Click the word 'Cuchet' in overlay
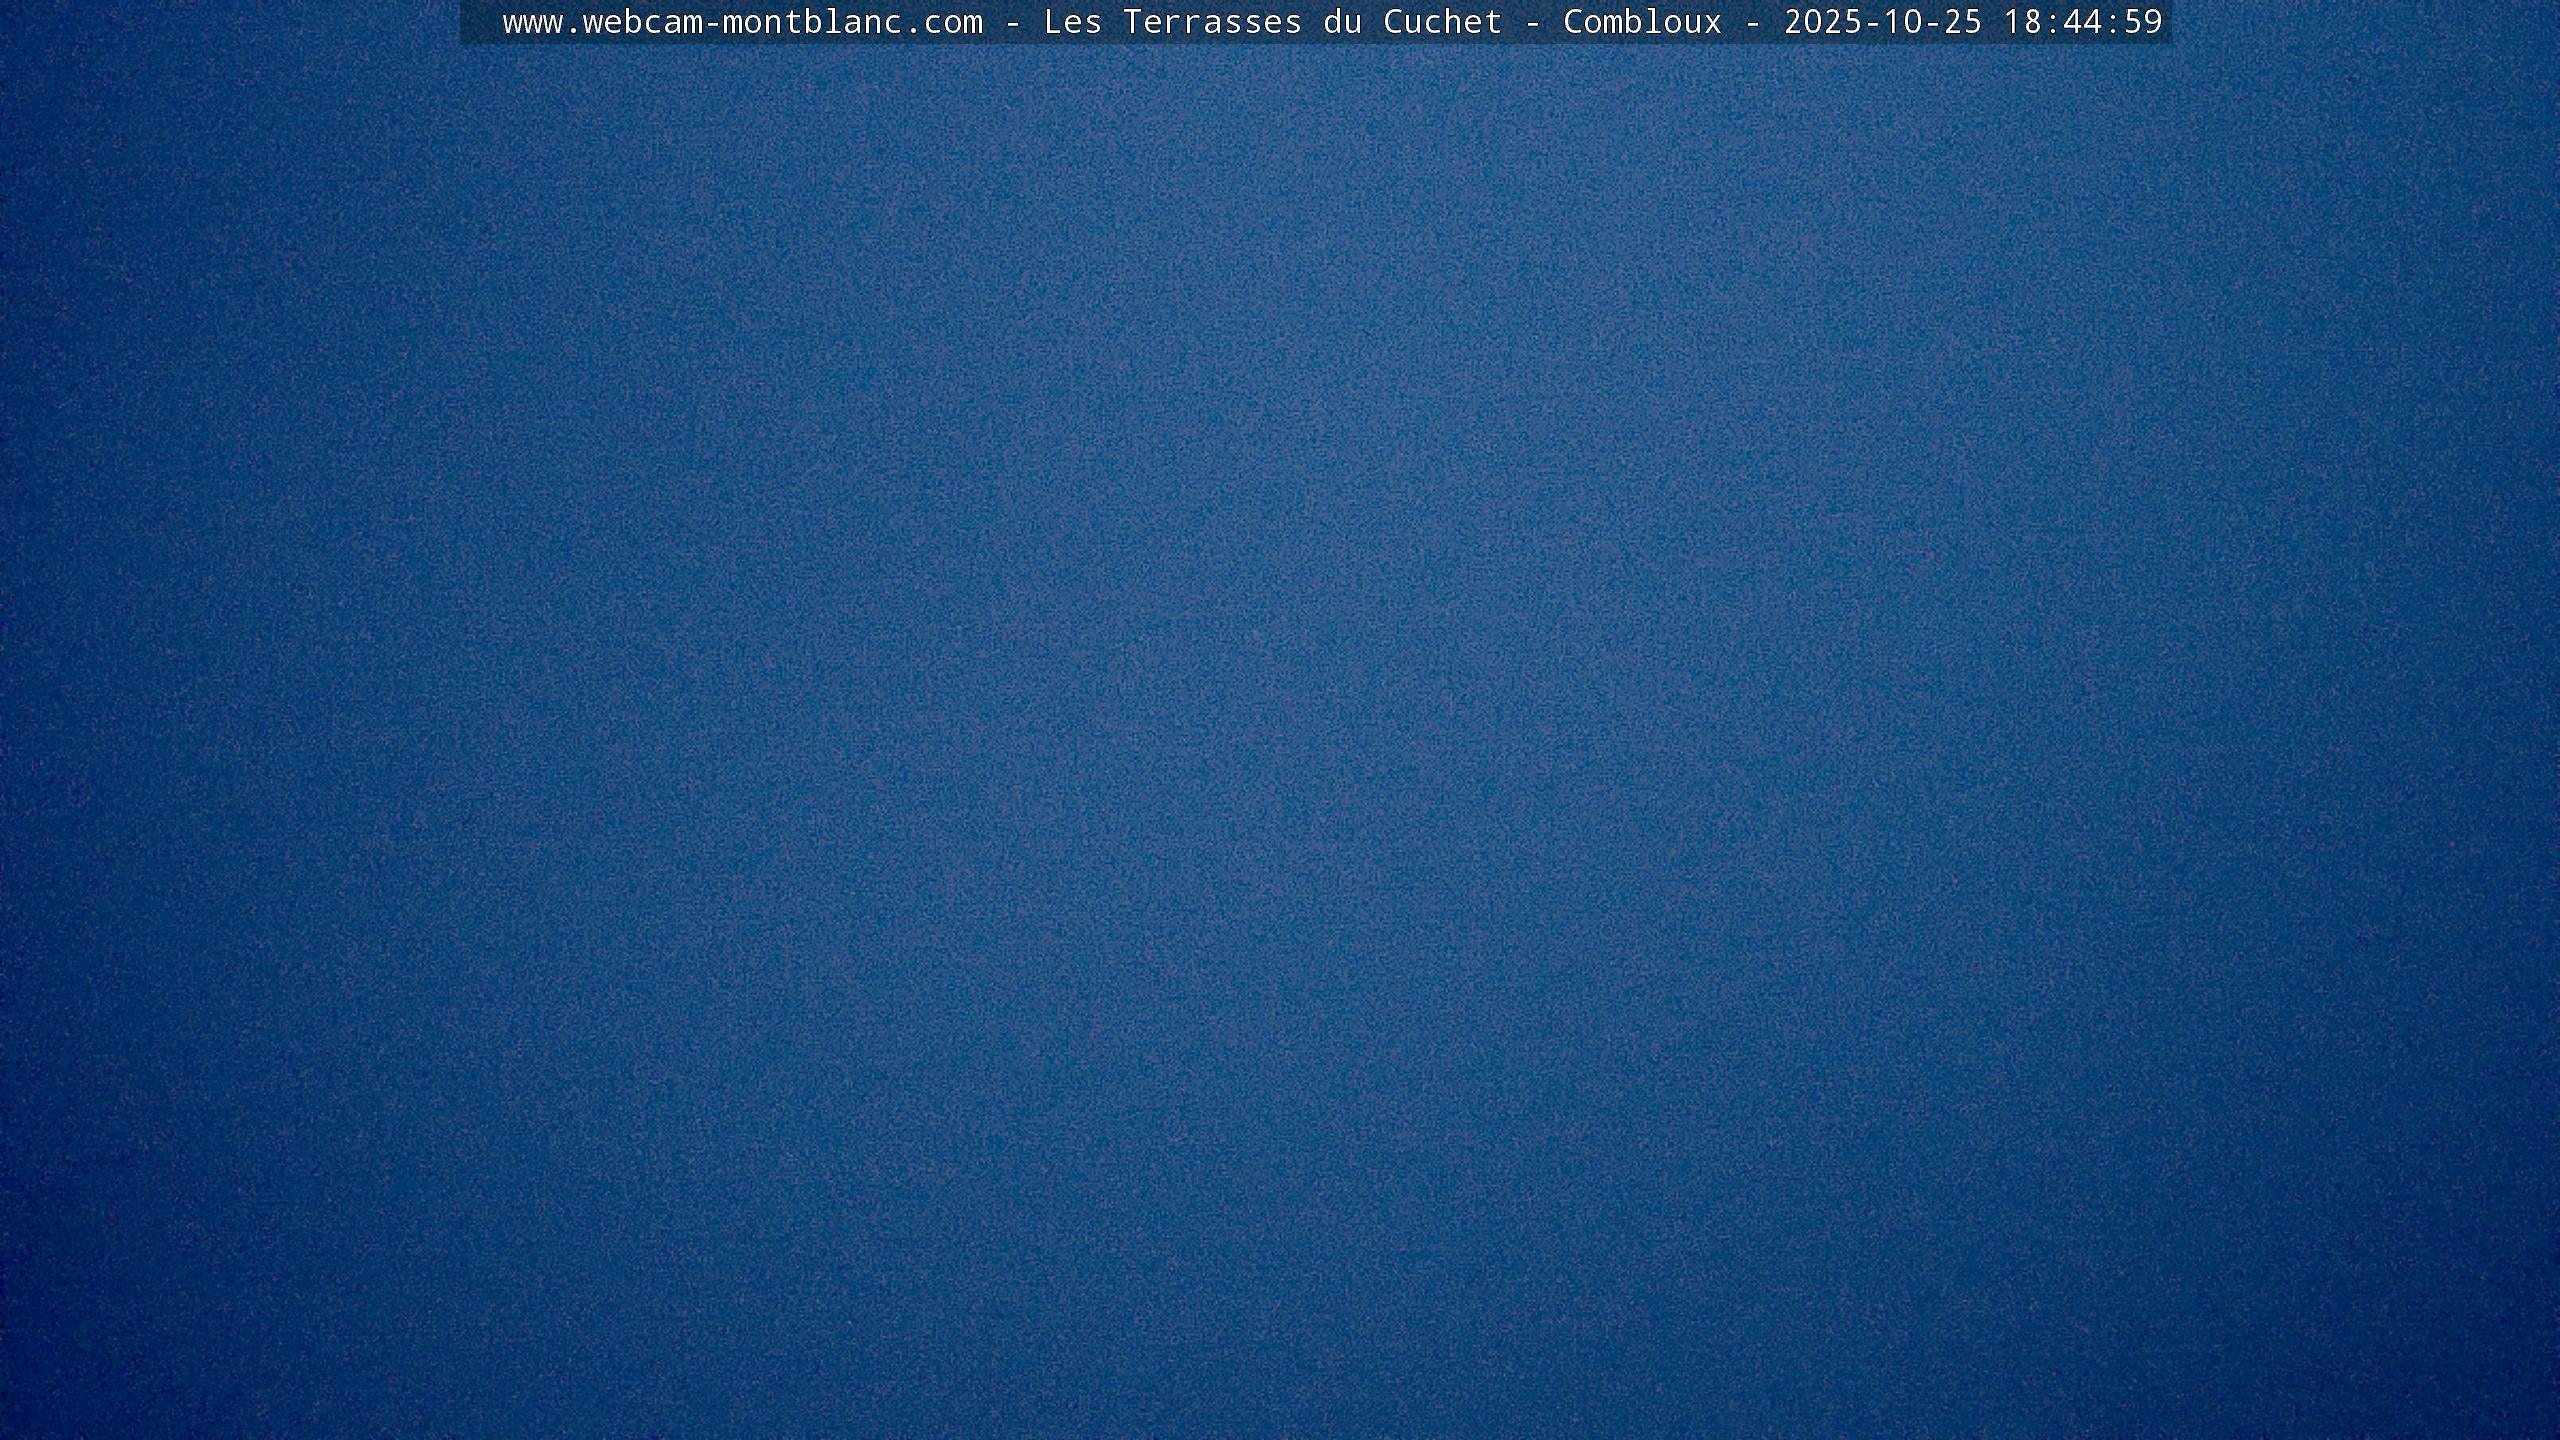The width and height of the screenshot is (2560, 1440). tap(1442, 22)
